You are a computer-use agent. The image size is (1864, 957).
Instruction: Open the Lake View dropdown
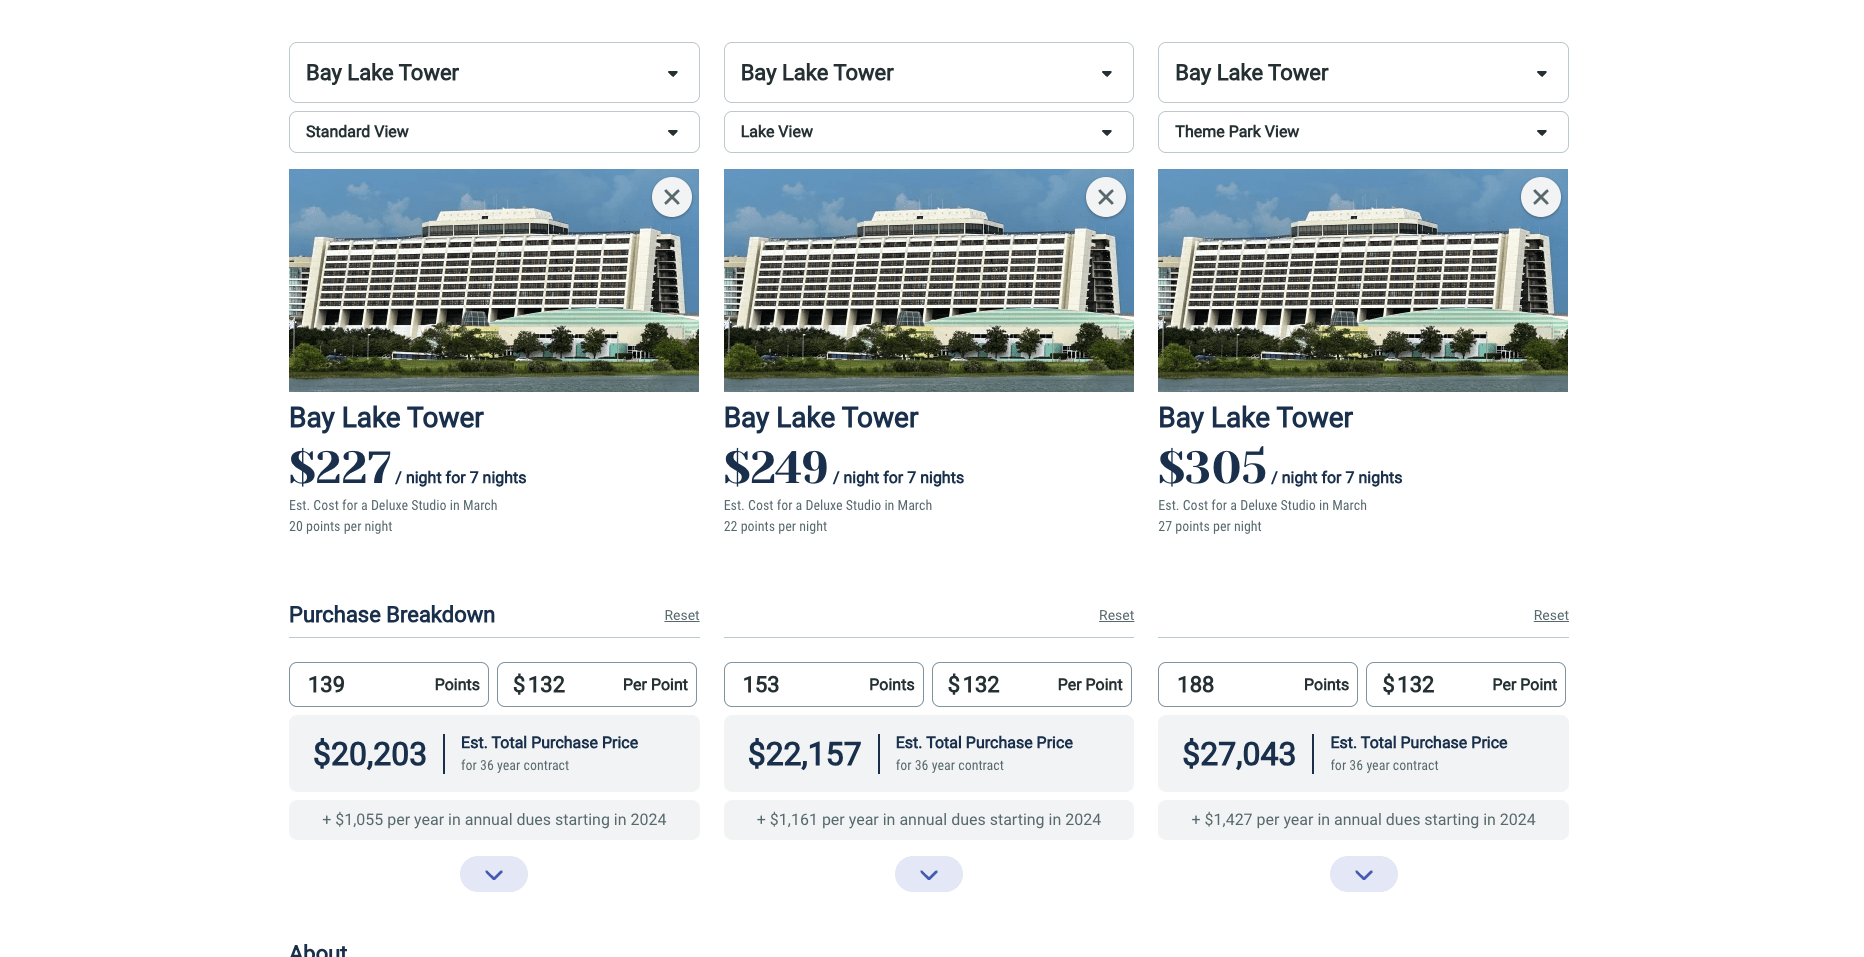929,132
